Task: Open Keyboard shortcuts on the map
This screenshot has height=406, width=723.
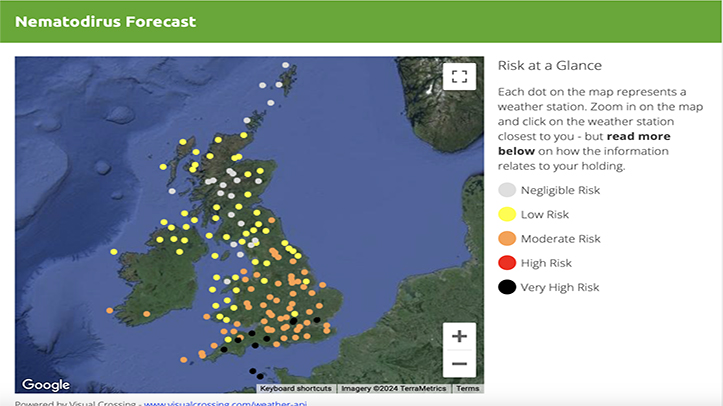Action: coord(295,388)
